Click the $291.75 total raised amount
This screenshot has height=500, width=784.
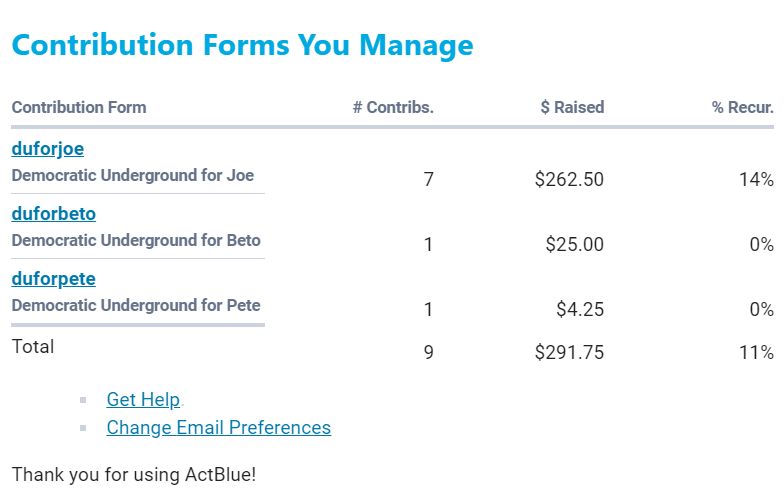[569, 352]
